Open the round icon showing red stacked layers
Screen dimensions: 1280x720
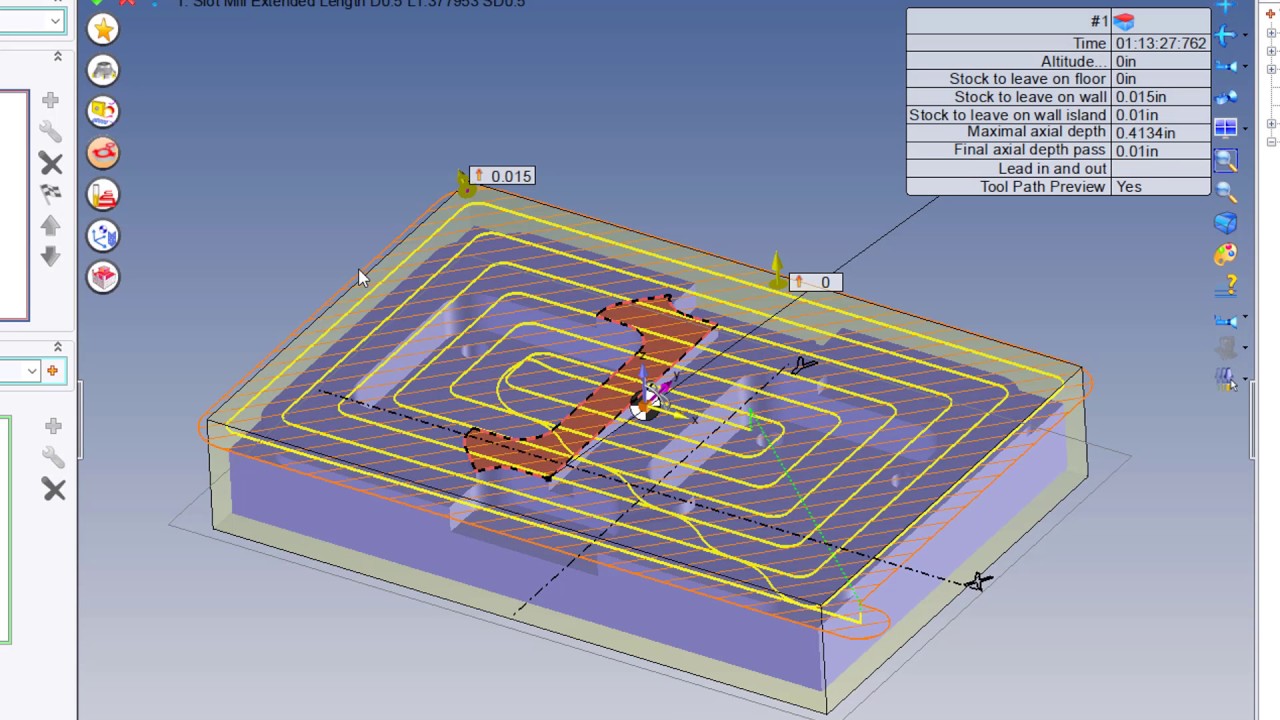pos(103,194)
